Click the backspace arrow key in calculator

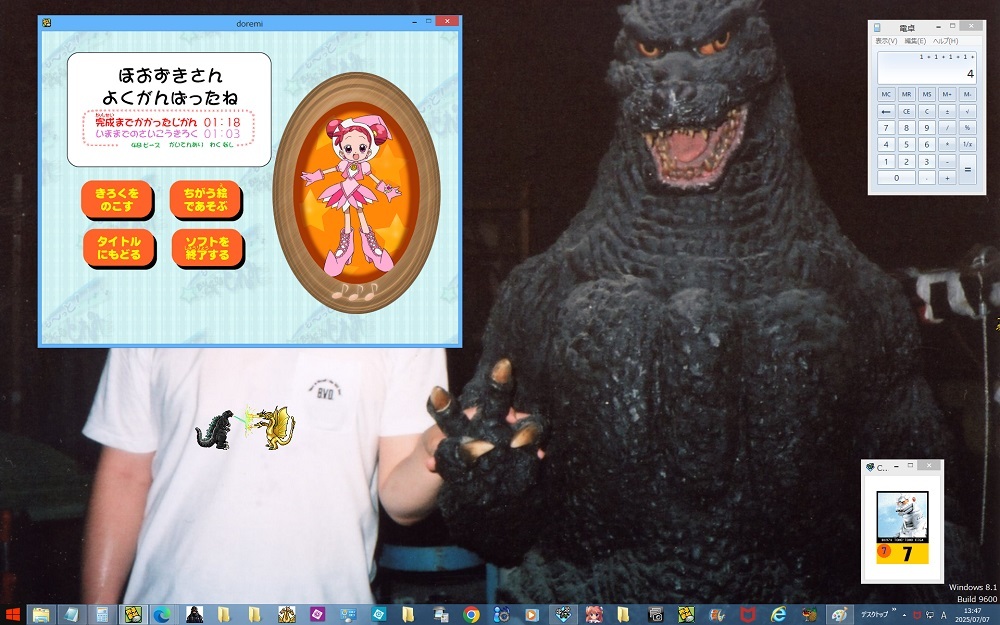pyautogui.click(x=886, y=111)
